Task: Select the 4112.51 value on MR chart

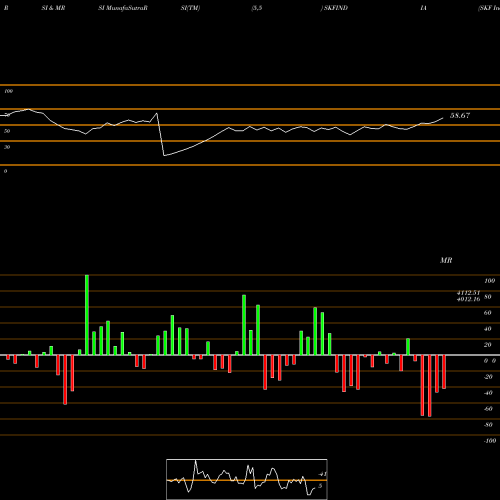Action: [x=468, y=293]
